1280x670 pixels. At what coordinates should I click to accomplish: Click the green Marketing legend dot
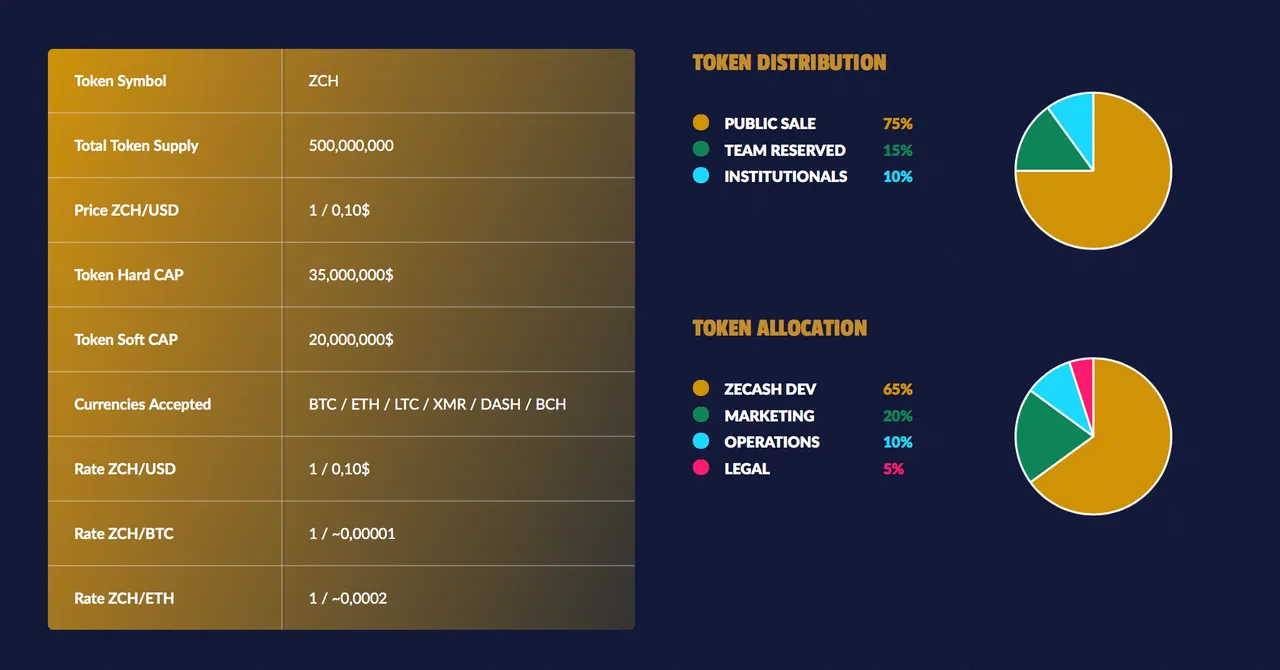tap(701, 415)
